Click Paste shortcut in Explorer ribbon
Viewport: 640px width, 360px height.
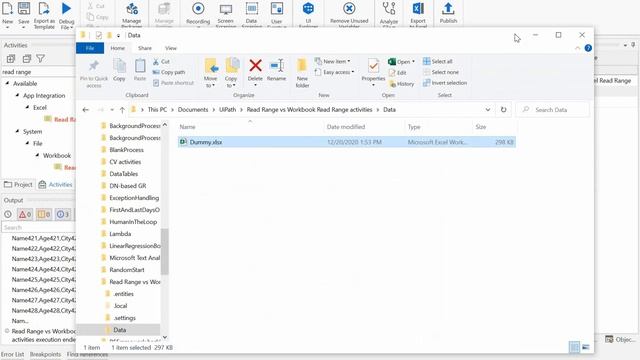click(173, 83)
